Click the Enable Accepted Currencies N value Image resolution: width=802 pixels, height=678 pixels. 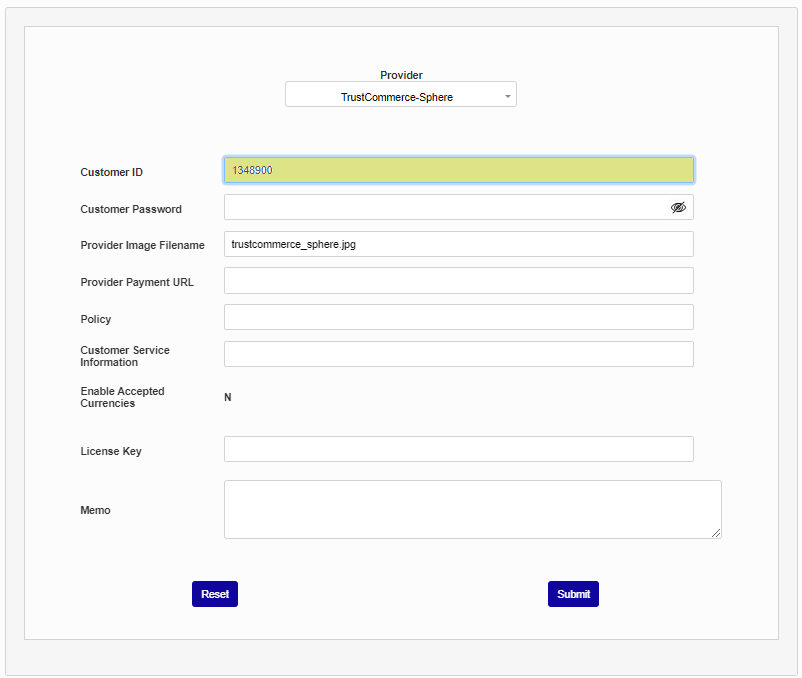point(228,398)
